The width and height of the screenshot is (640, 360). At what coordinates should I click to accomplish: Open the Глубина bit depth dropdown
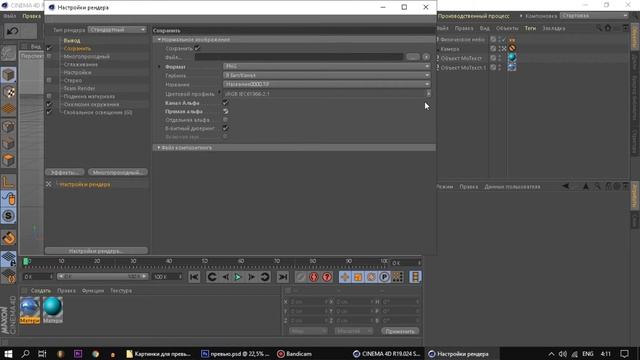click(x=327, y=75)
